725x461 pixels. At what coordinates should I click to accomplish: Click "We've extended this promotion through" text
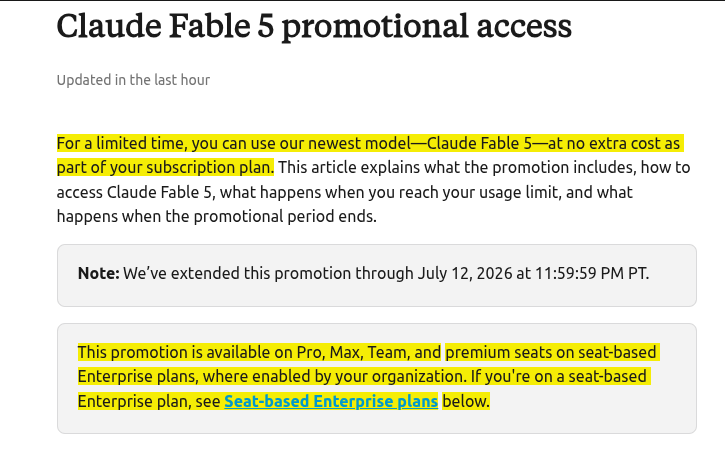click(268, 273)
